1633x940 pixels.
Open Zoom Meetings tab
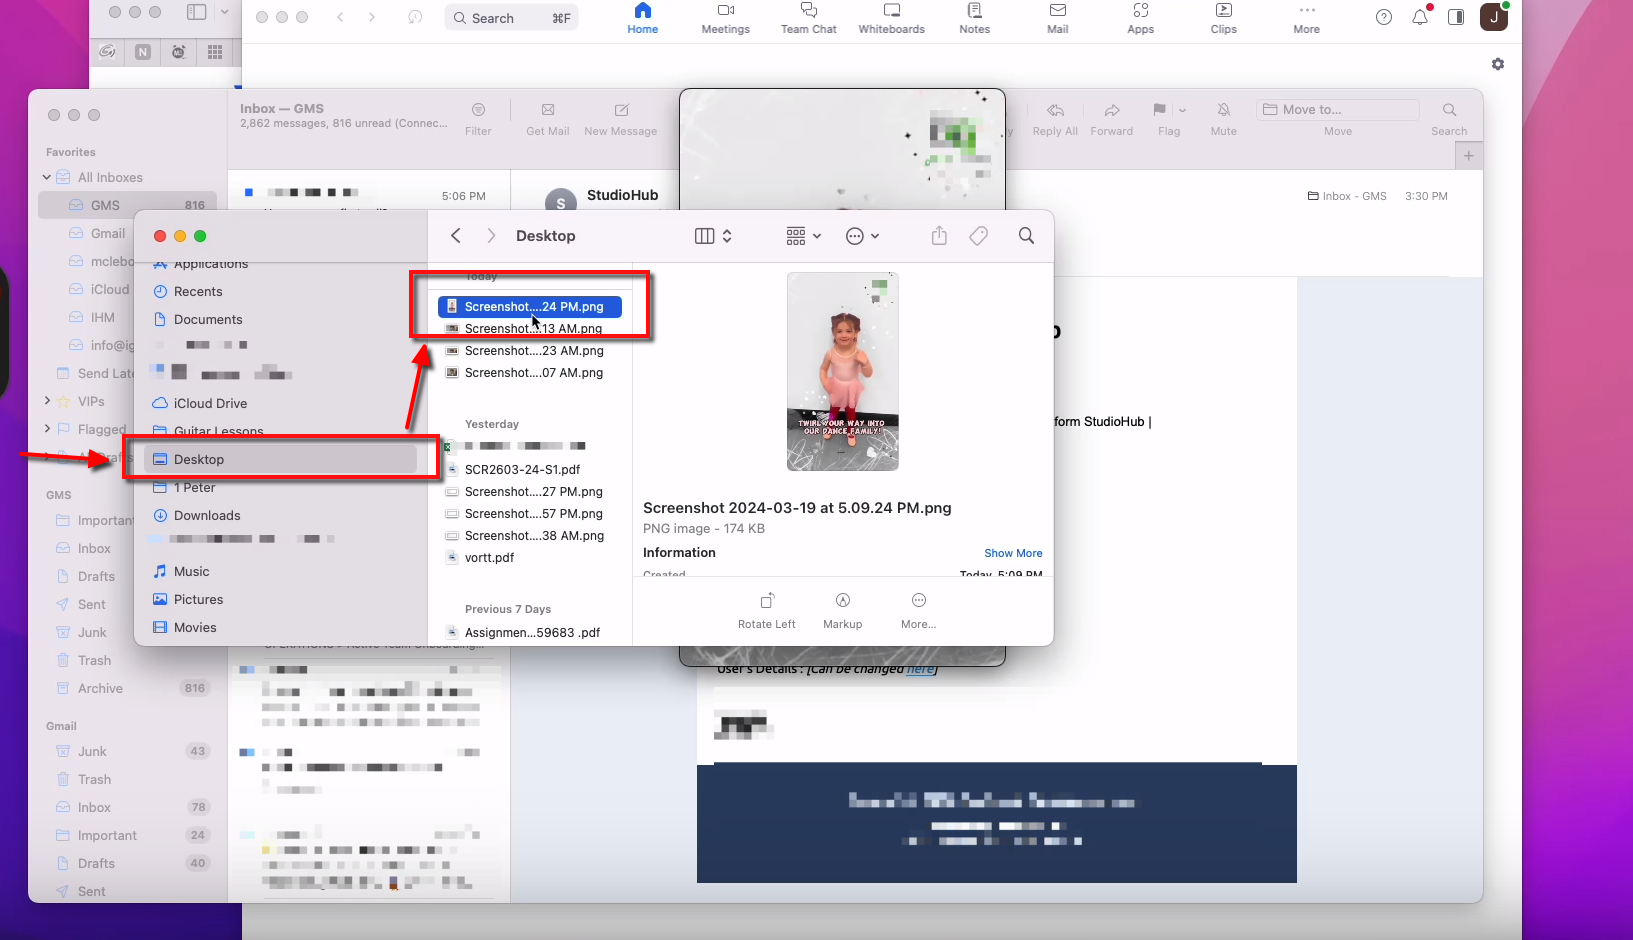(x=725, y=18)
